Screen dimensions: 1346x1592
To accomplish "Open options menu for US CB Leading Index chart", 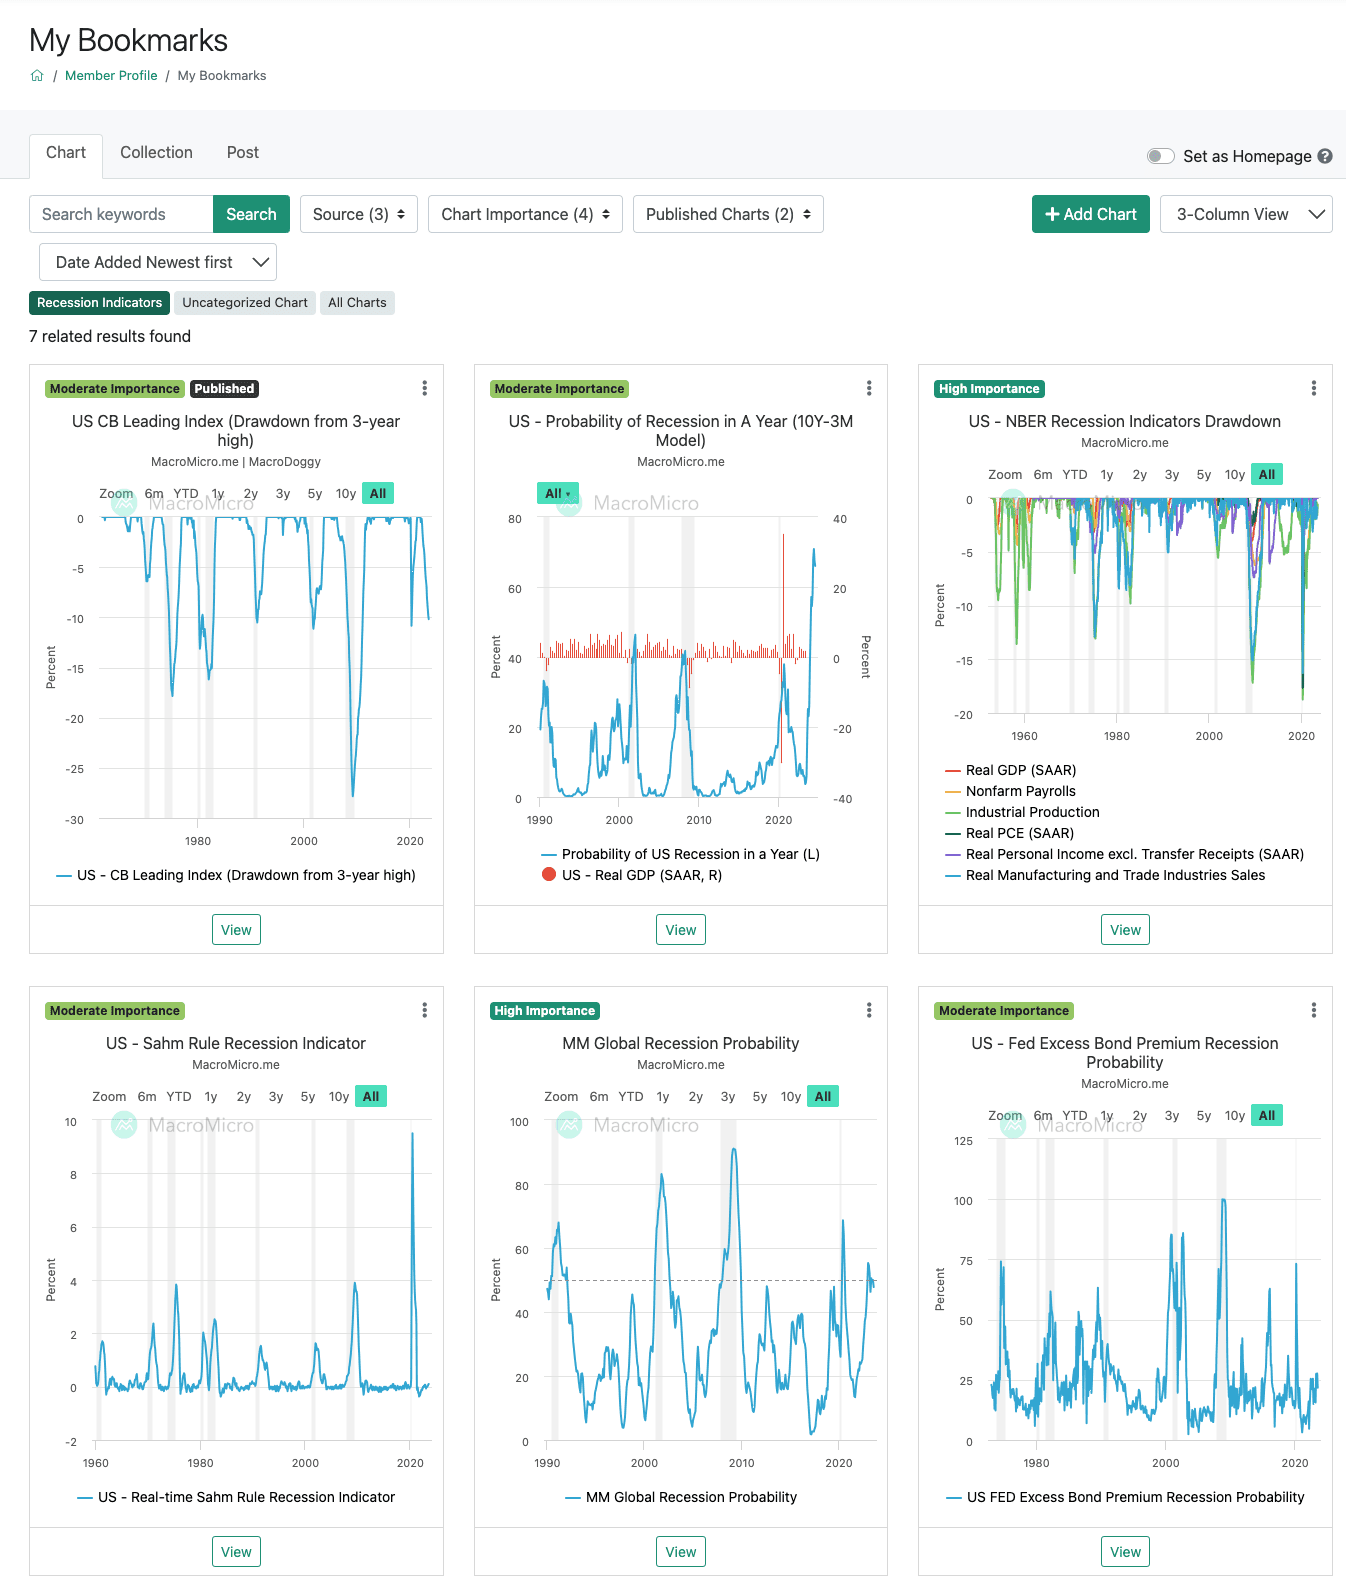I will 425,388.
